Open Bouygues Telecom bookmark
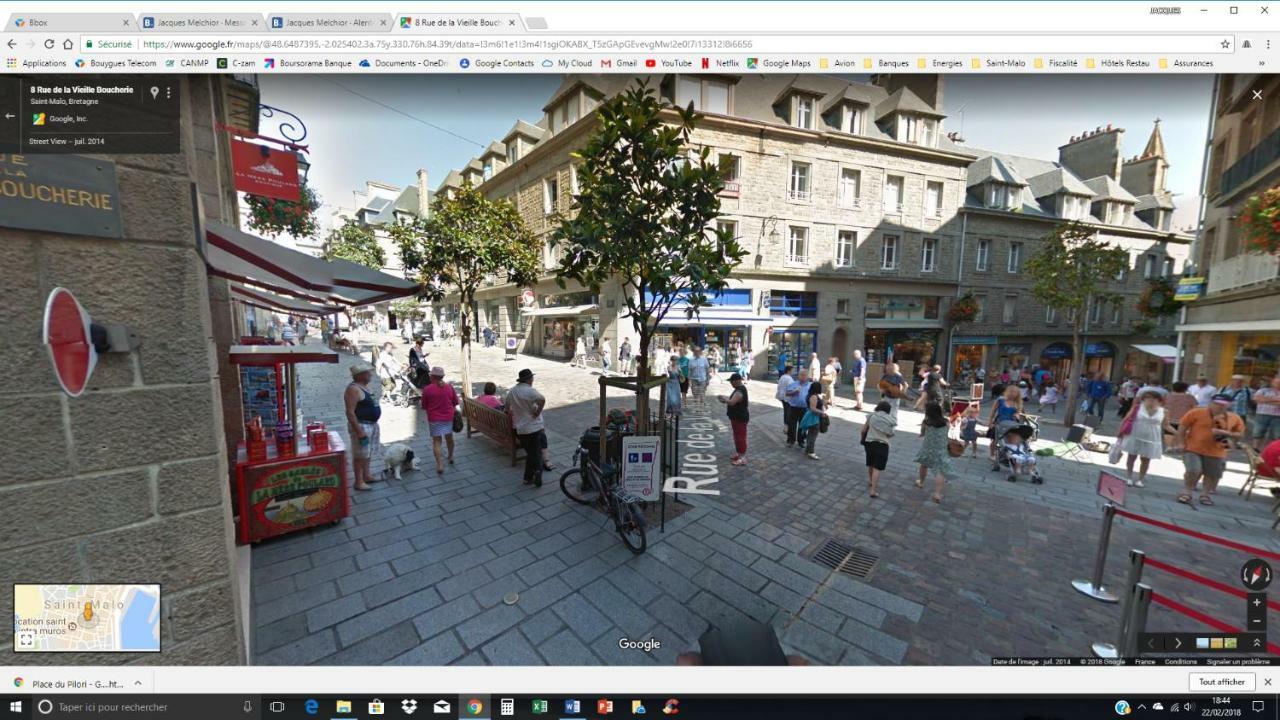Image resolution: width=1280 pixels, height=720 pixels. coord(116,63)
